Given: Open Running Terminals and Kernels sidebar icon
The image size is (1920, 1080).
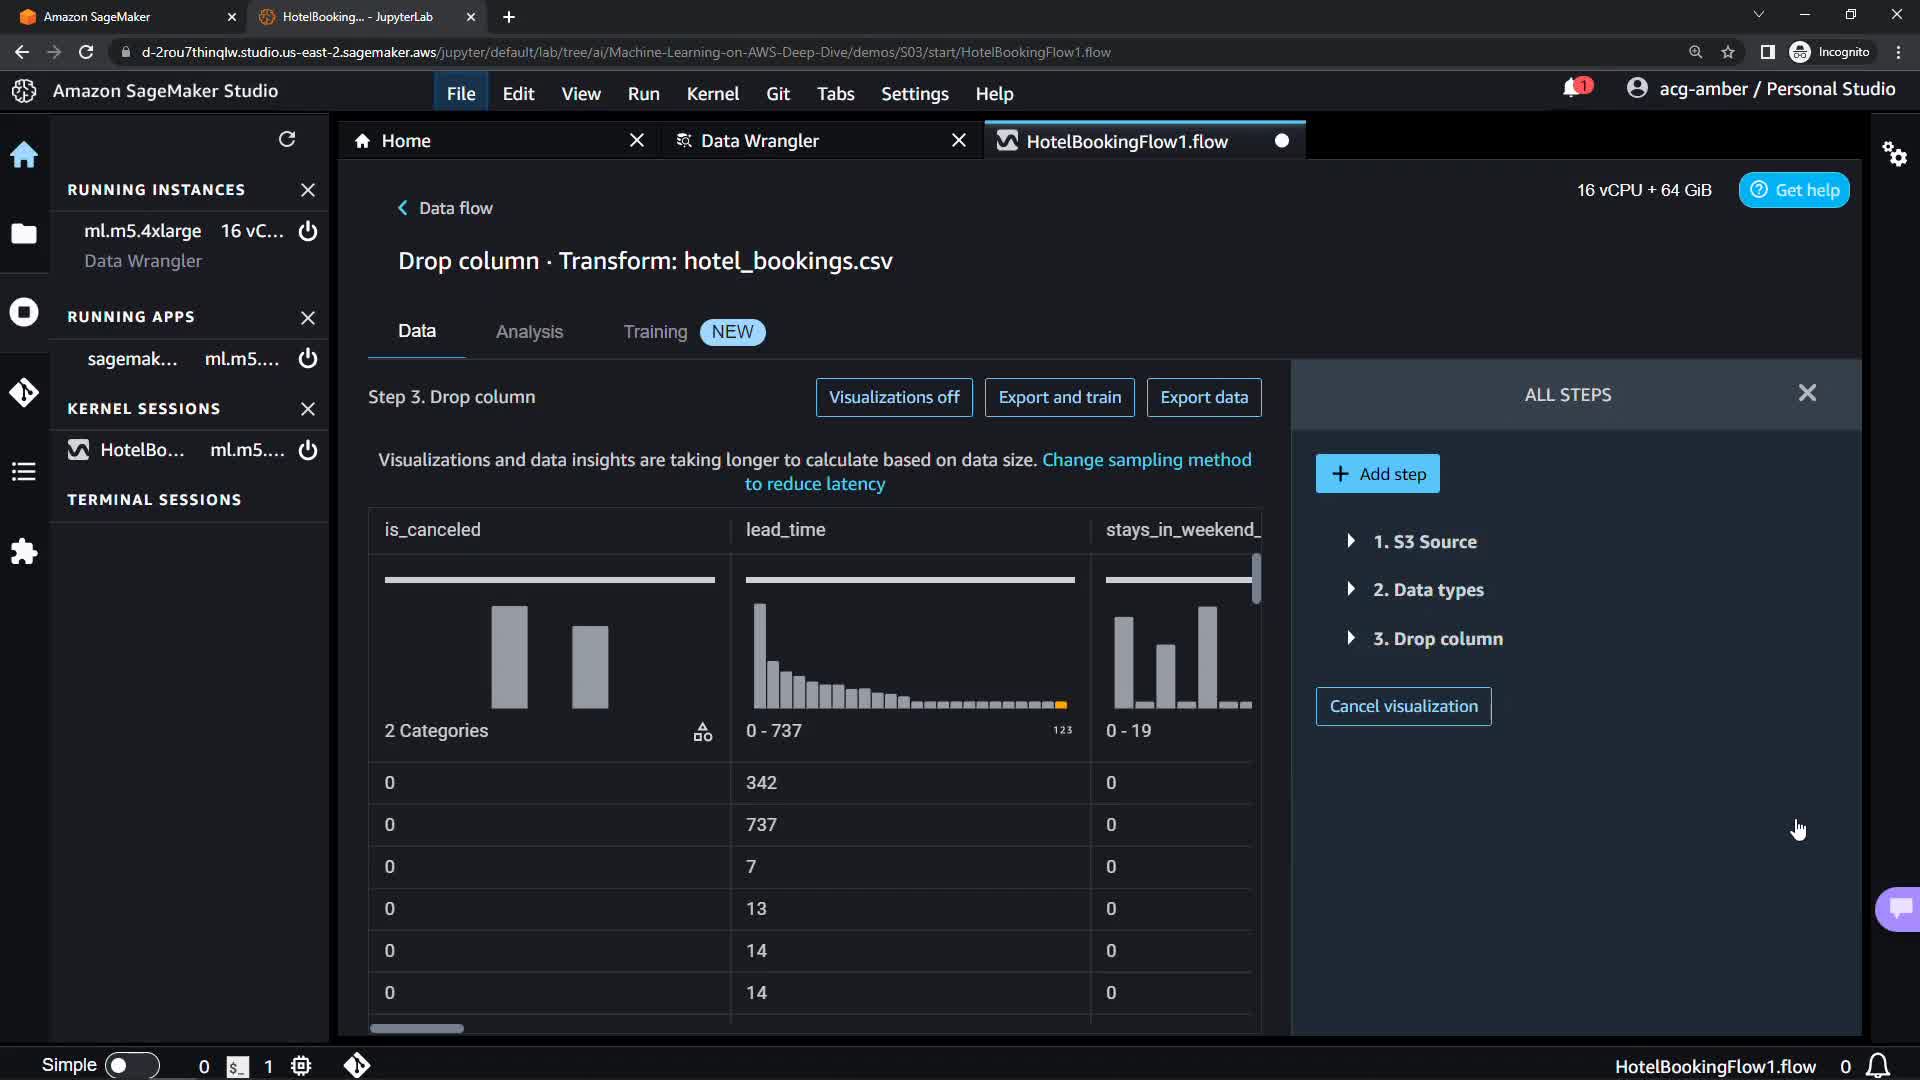Looking at the screenshot, I should point(24,312).
